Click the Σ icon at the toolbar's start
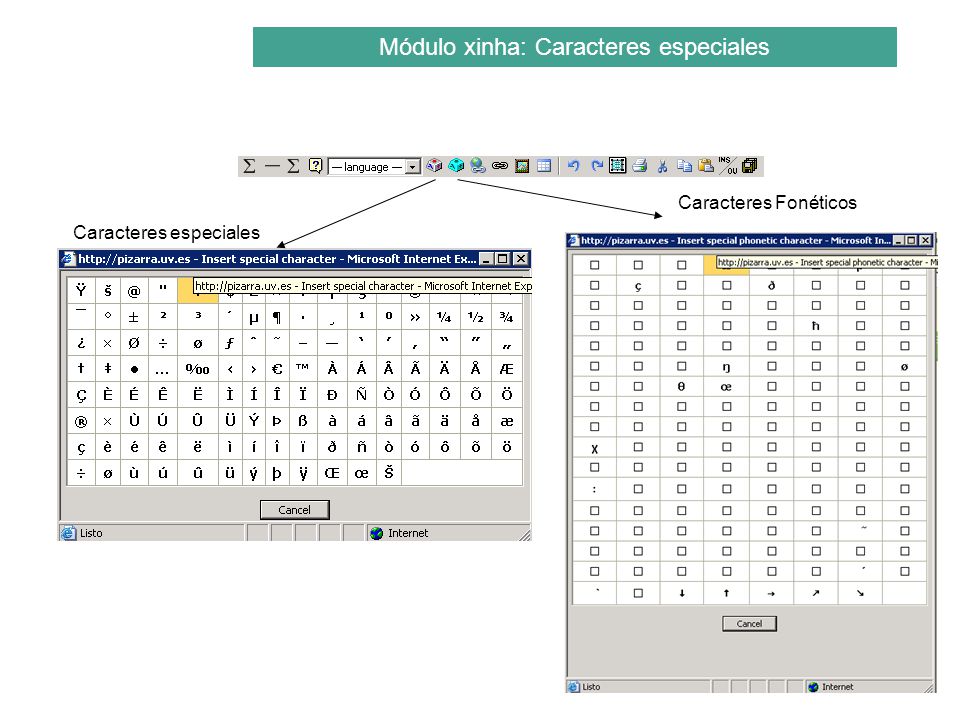 pyautogui.click(x=249, y=166)
